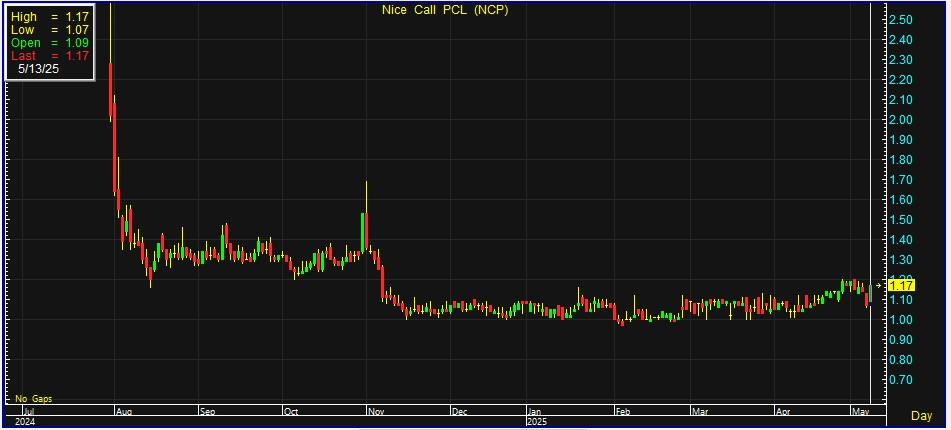Click the High = 1.17 readout

pos(50,17)
